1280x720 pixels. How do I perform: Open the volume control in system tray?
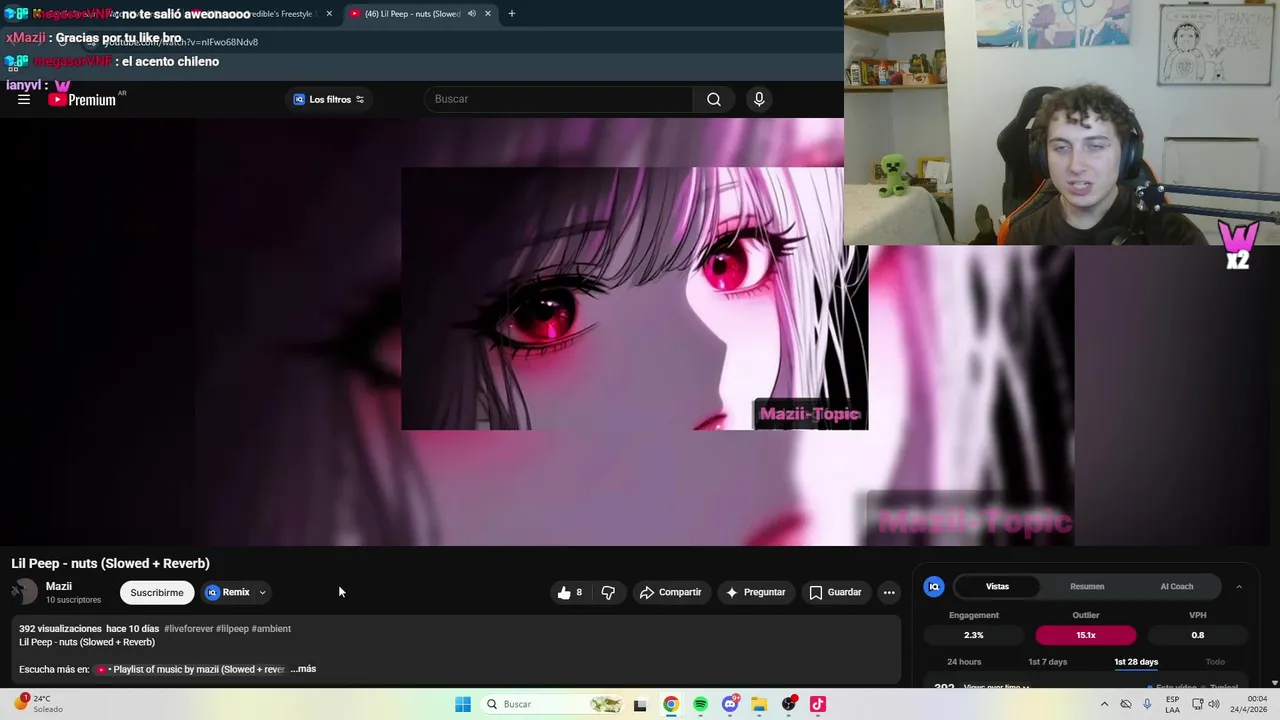point(1214,704)
